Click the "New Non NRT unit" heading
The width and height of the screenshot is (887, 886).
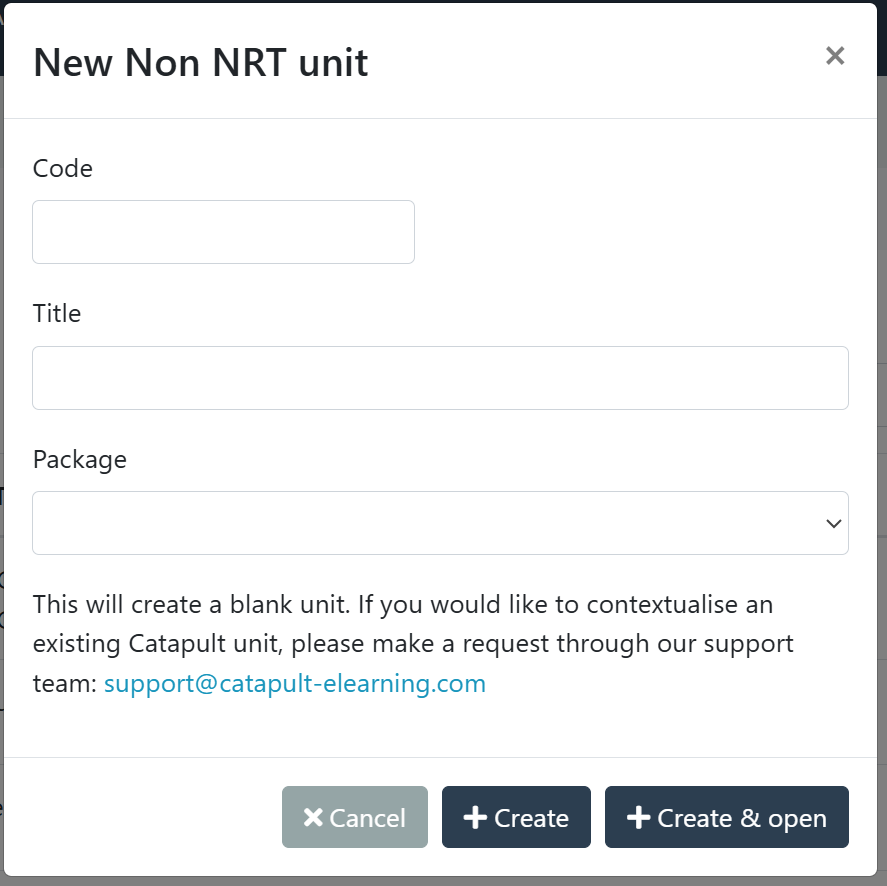click(201, 62)
